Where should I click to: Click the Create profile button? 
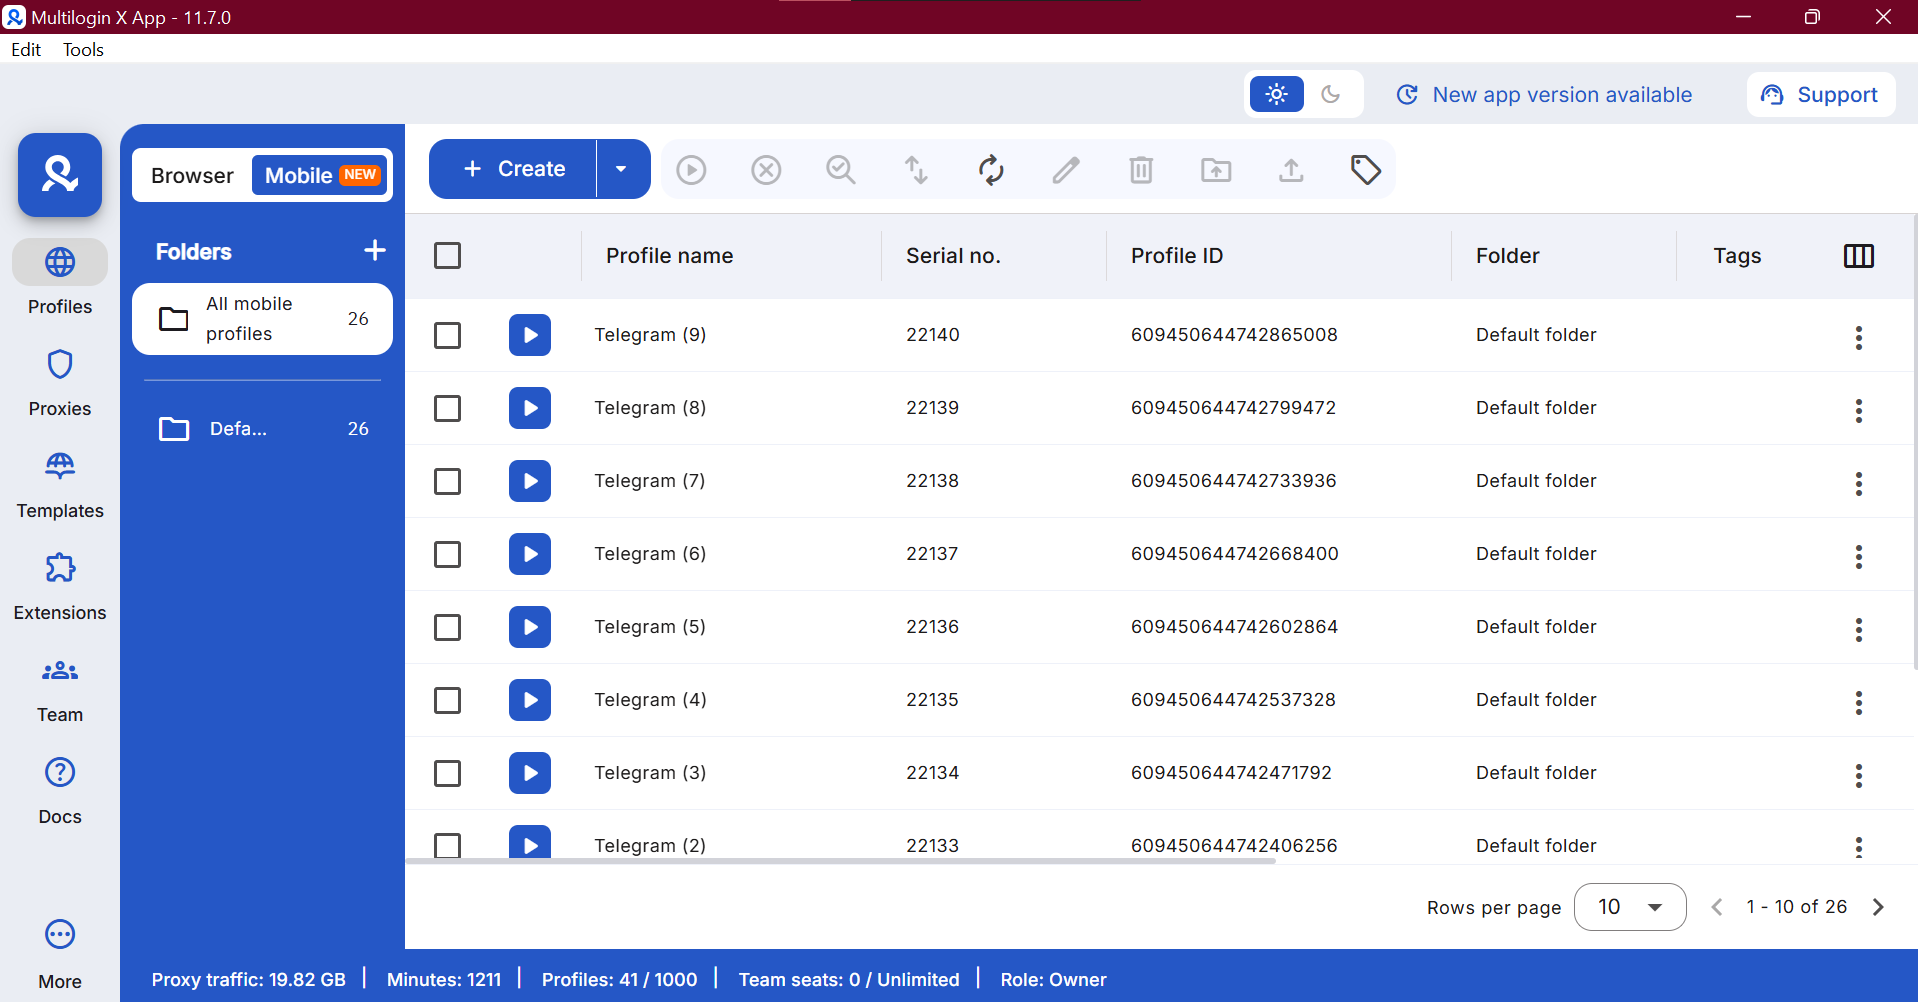point(511,168)
